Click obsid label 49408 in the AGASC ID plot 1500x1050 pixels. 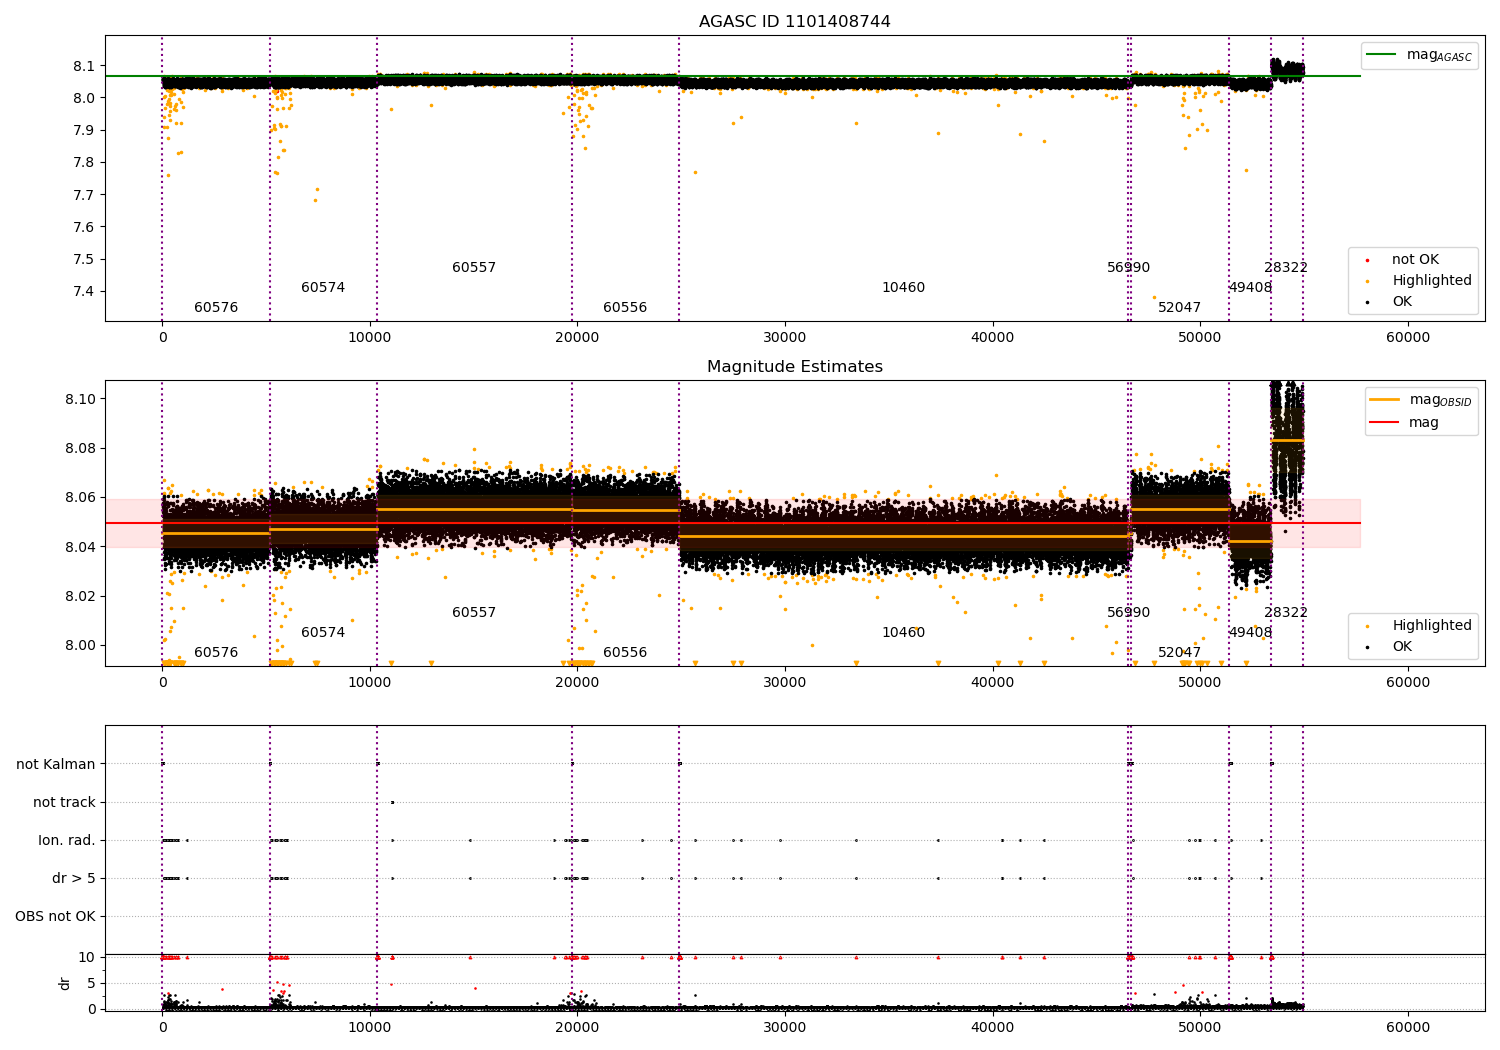[x=1250, y=288]
